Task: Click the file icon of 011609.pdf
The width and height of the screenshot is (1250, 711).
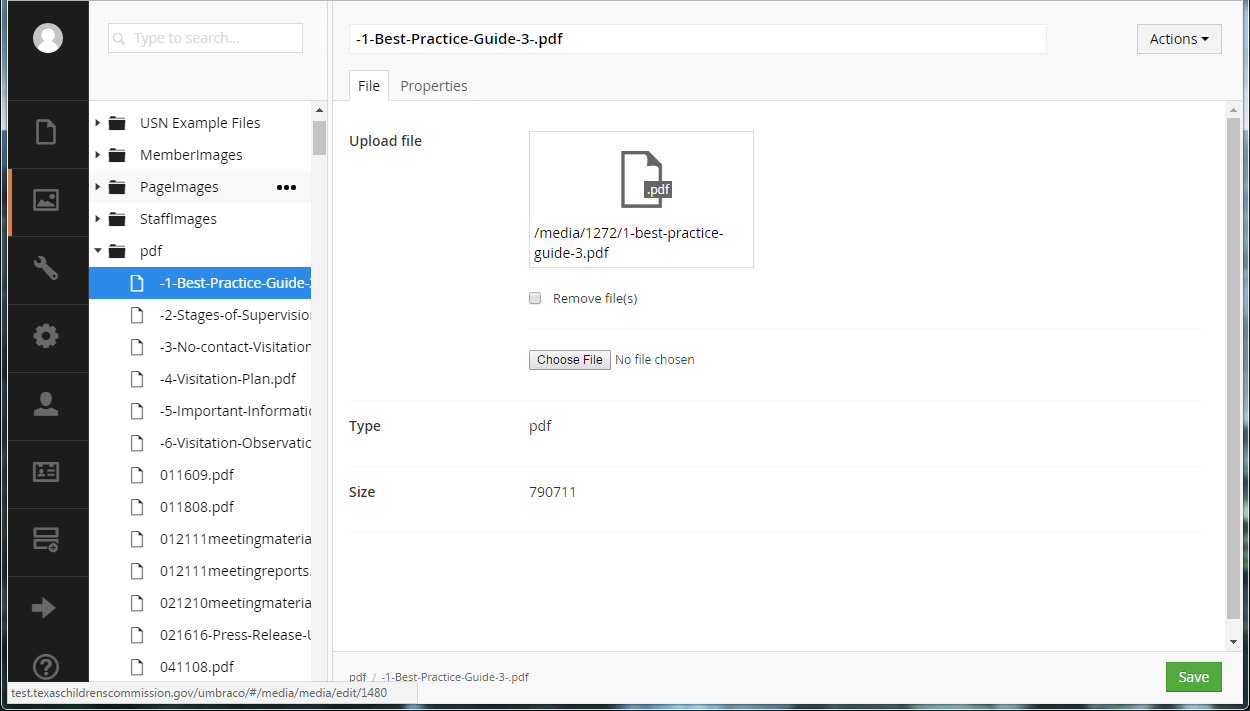Action: pyautogui.click(x=138, y=475)
